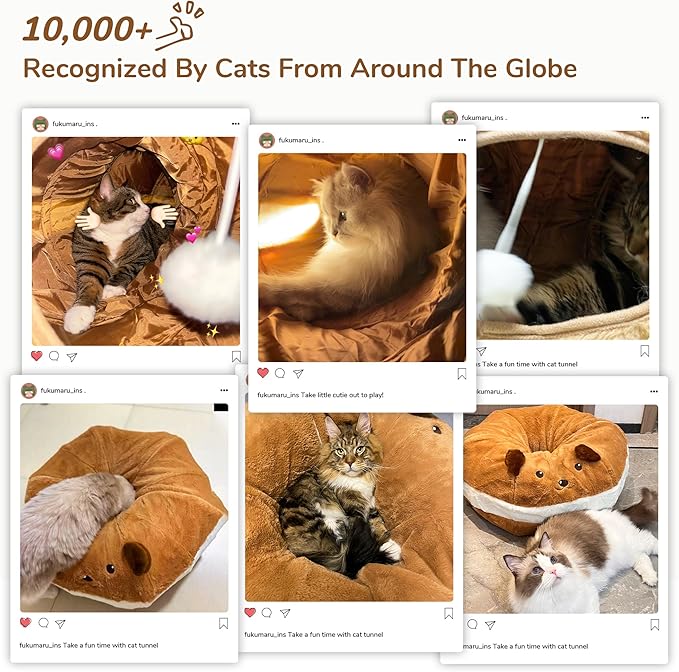Like the fluffy cream cat post
This screenshot has width=679, height=672.
pyautogui.click(x=263, y=373)
